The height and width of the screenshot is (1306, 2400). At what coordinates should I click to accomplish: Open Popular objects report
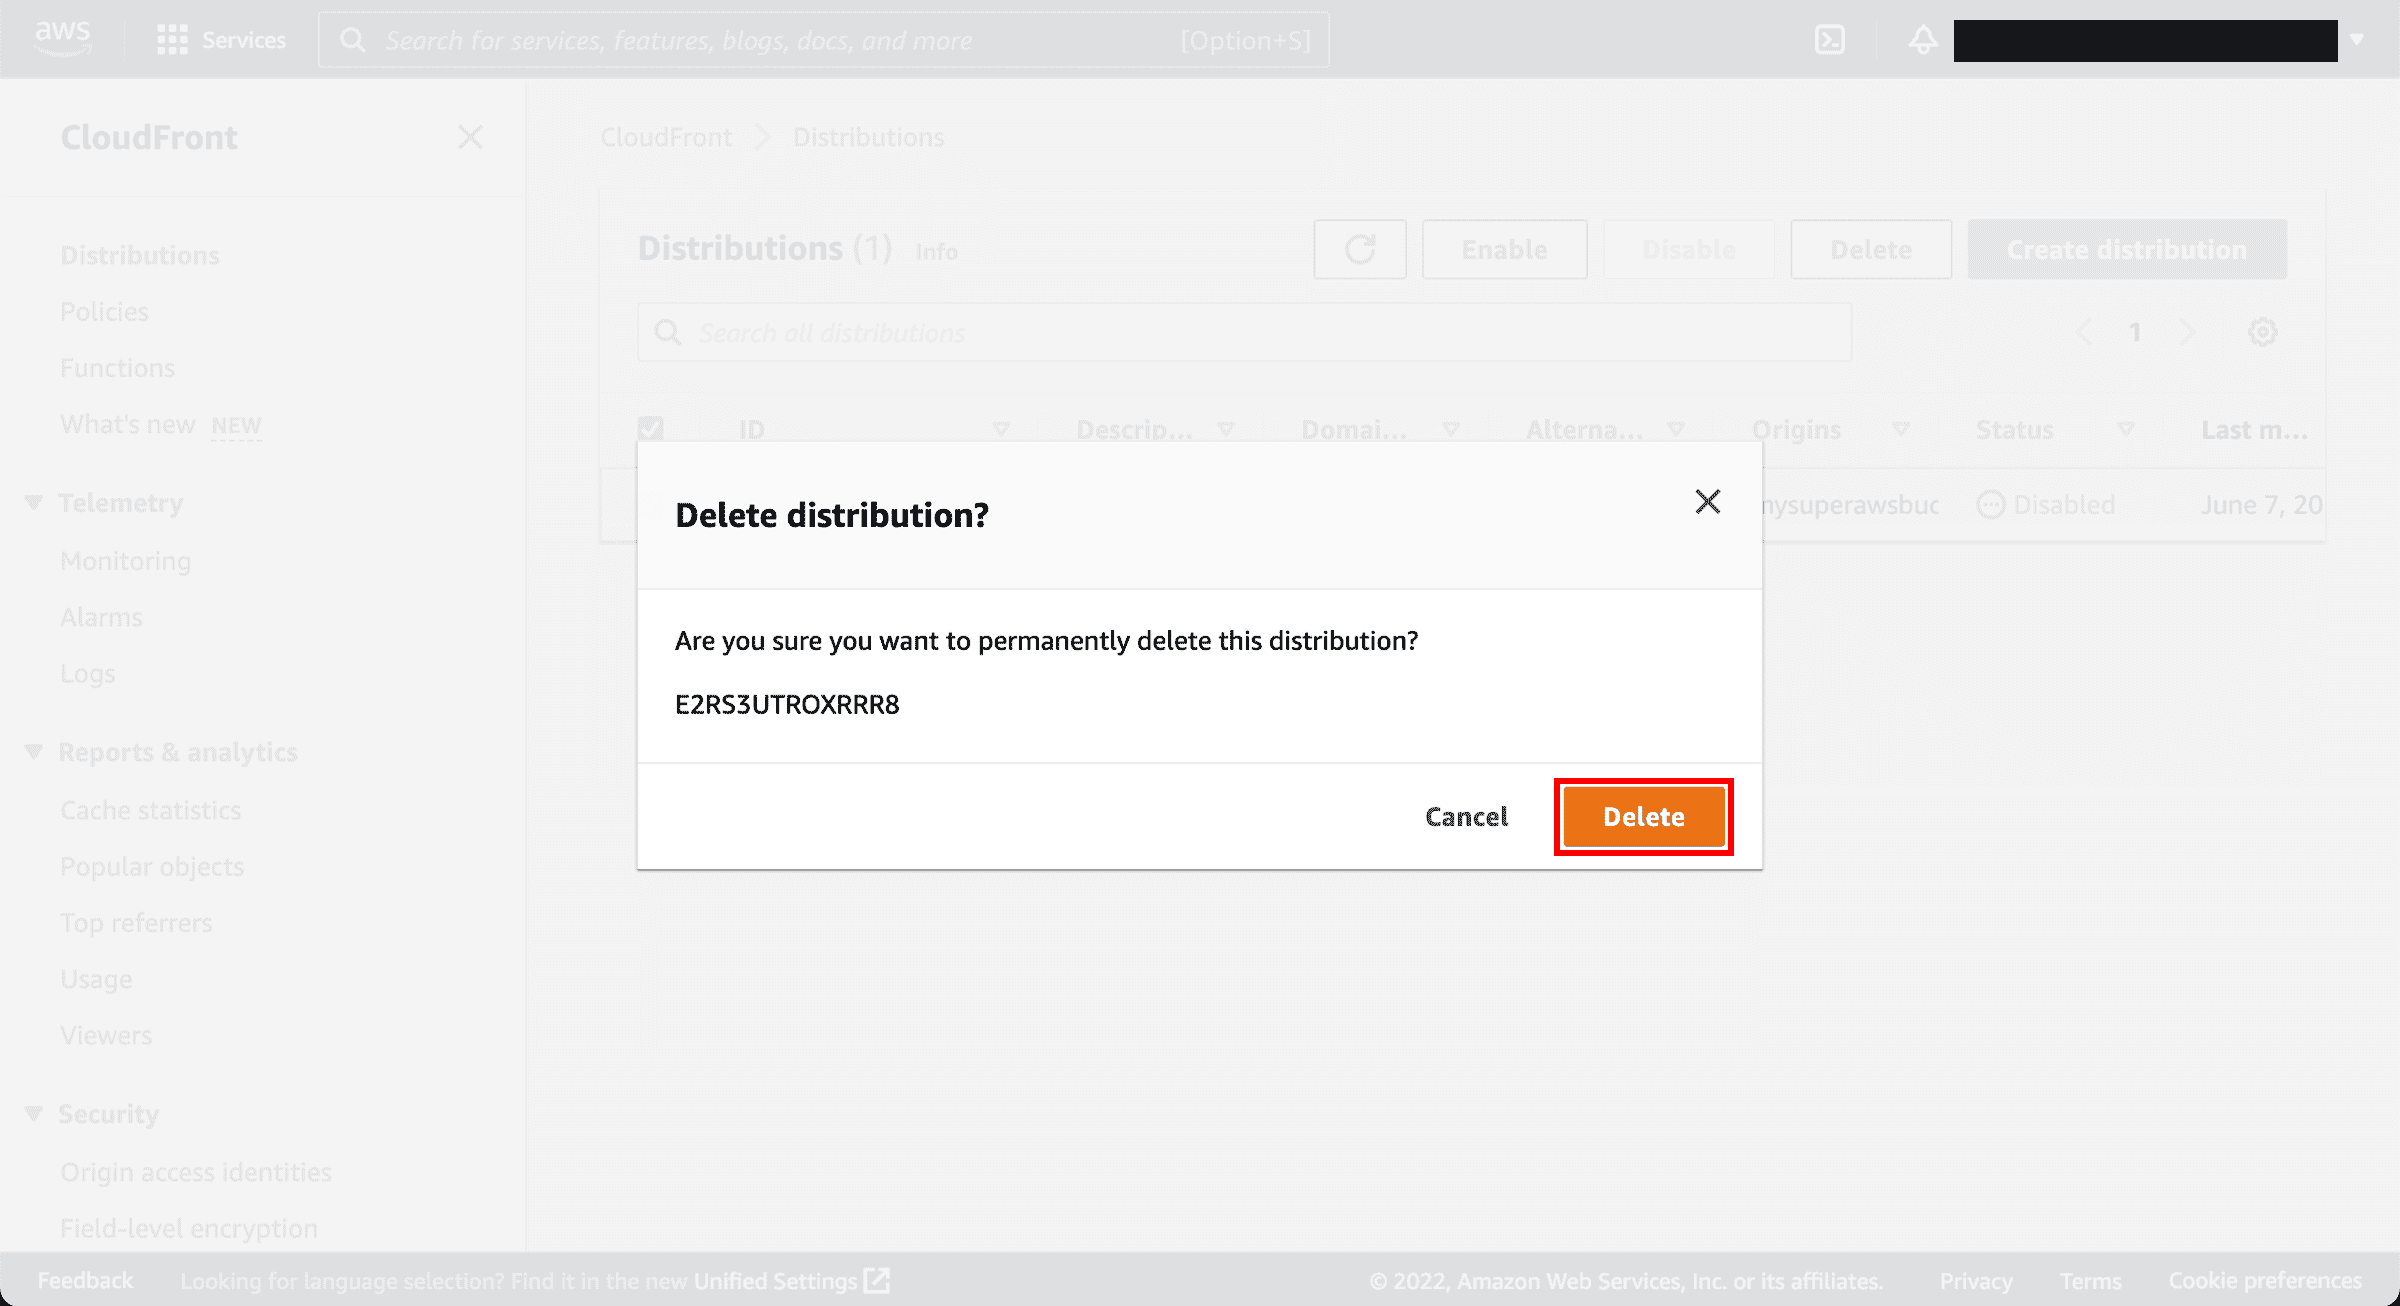coord(152,867)
